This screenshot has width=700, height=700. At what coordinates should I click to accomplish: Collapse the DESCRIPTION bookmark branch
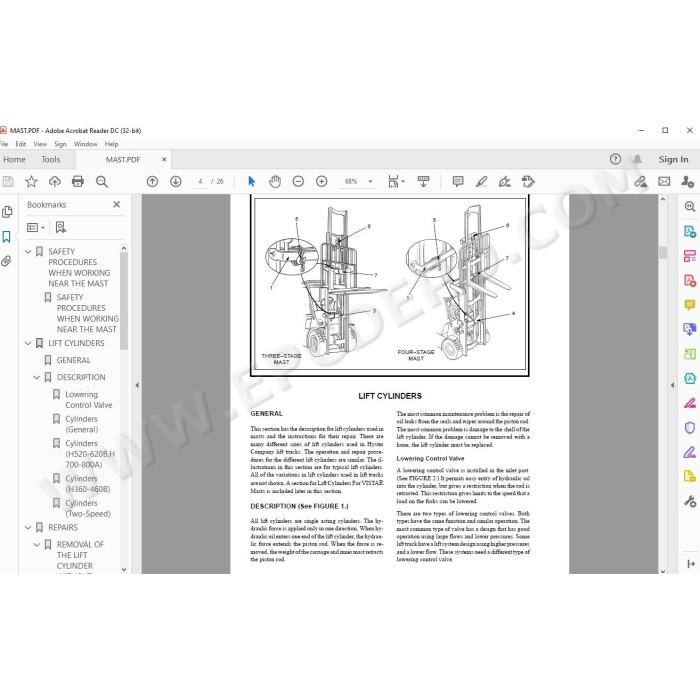tap(37, 377)
